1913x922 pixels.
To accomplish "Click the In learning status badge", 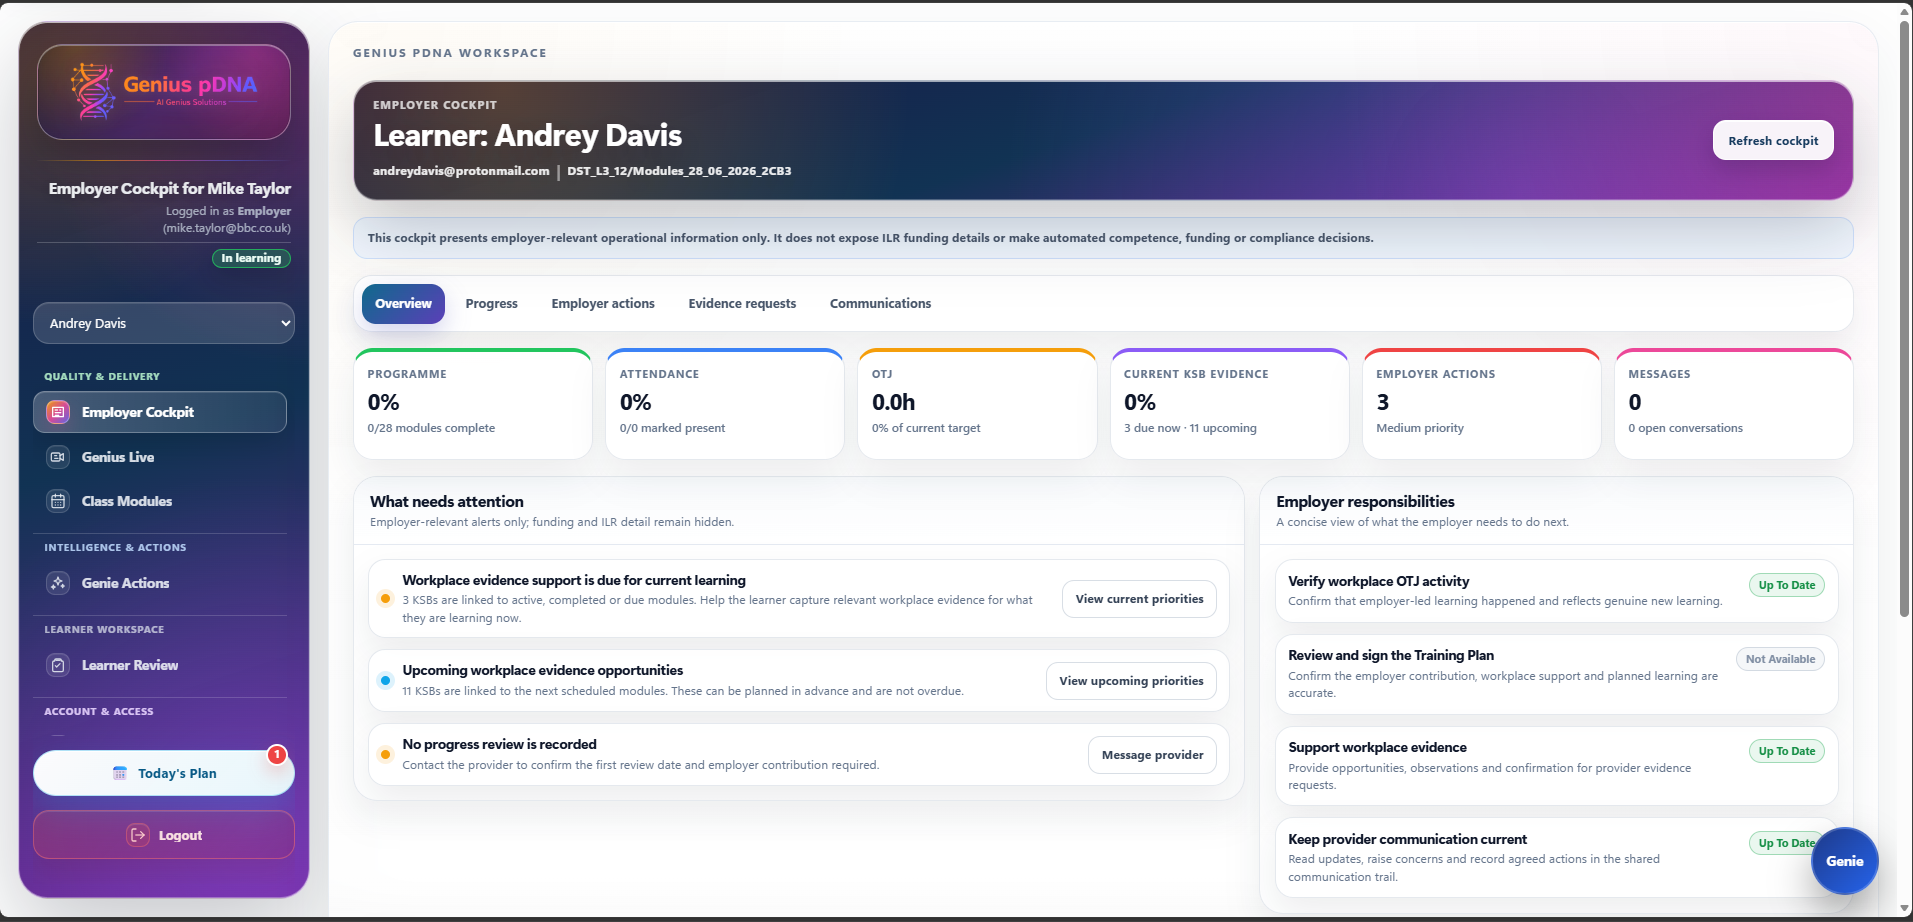I will click(251, 258).
